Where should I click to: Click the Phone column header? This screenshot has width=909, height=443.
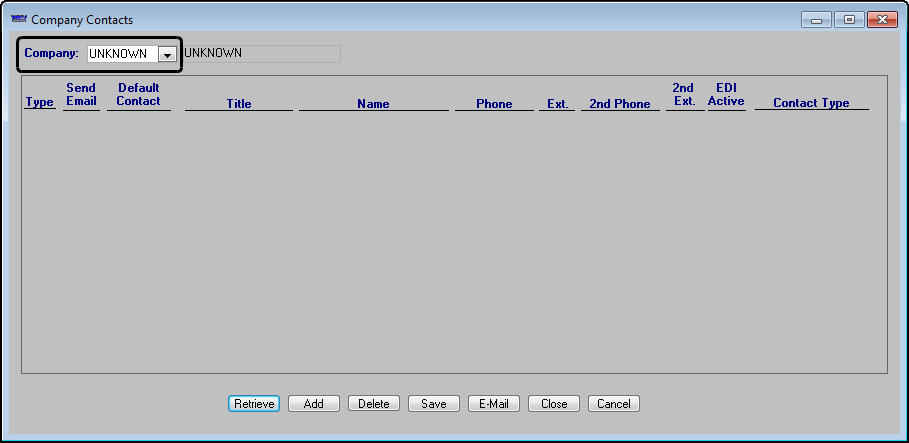pyautogui.click(x=494, y=104)
